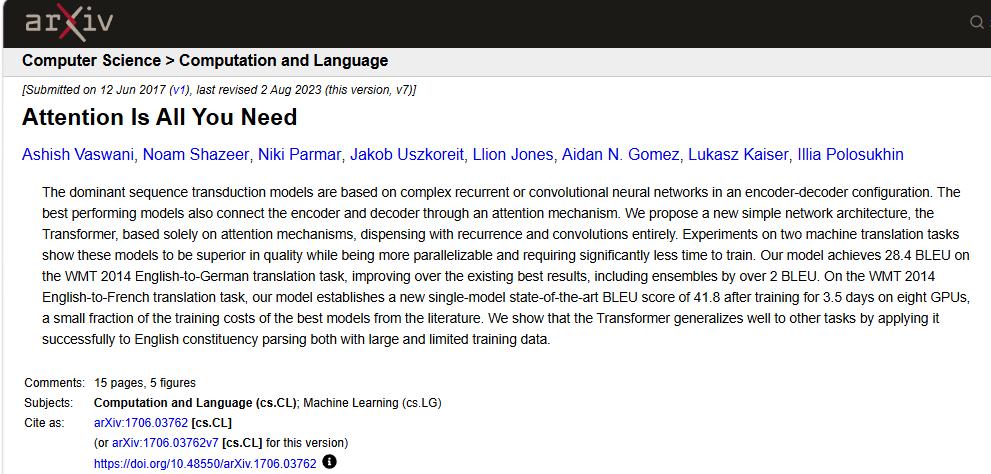Click the submission date line
Screen dimensions: 991x474
point(219,90)
